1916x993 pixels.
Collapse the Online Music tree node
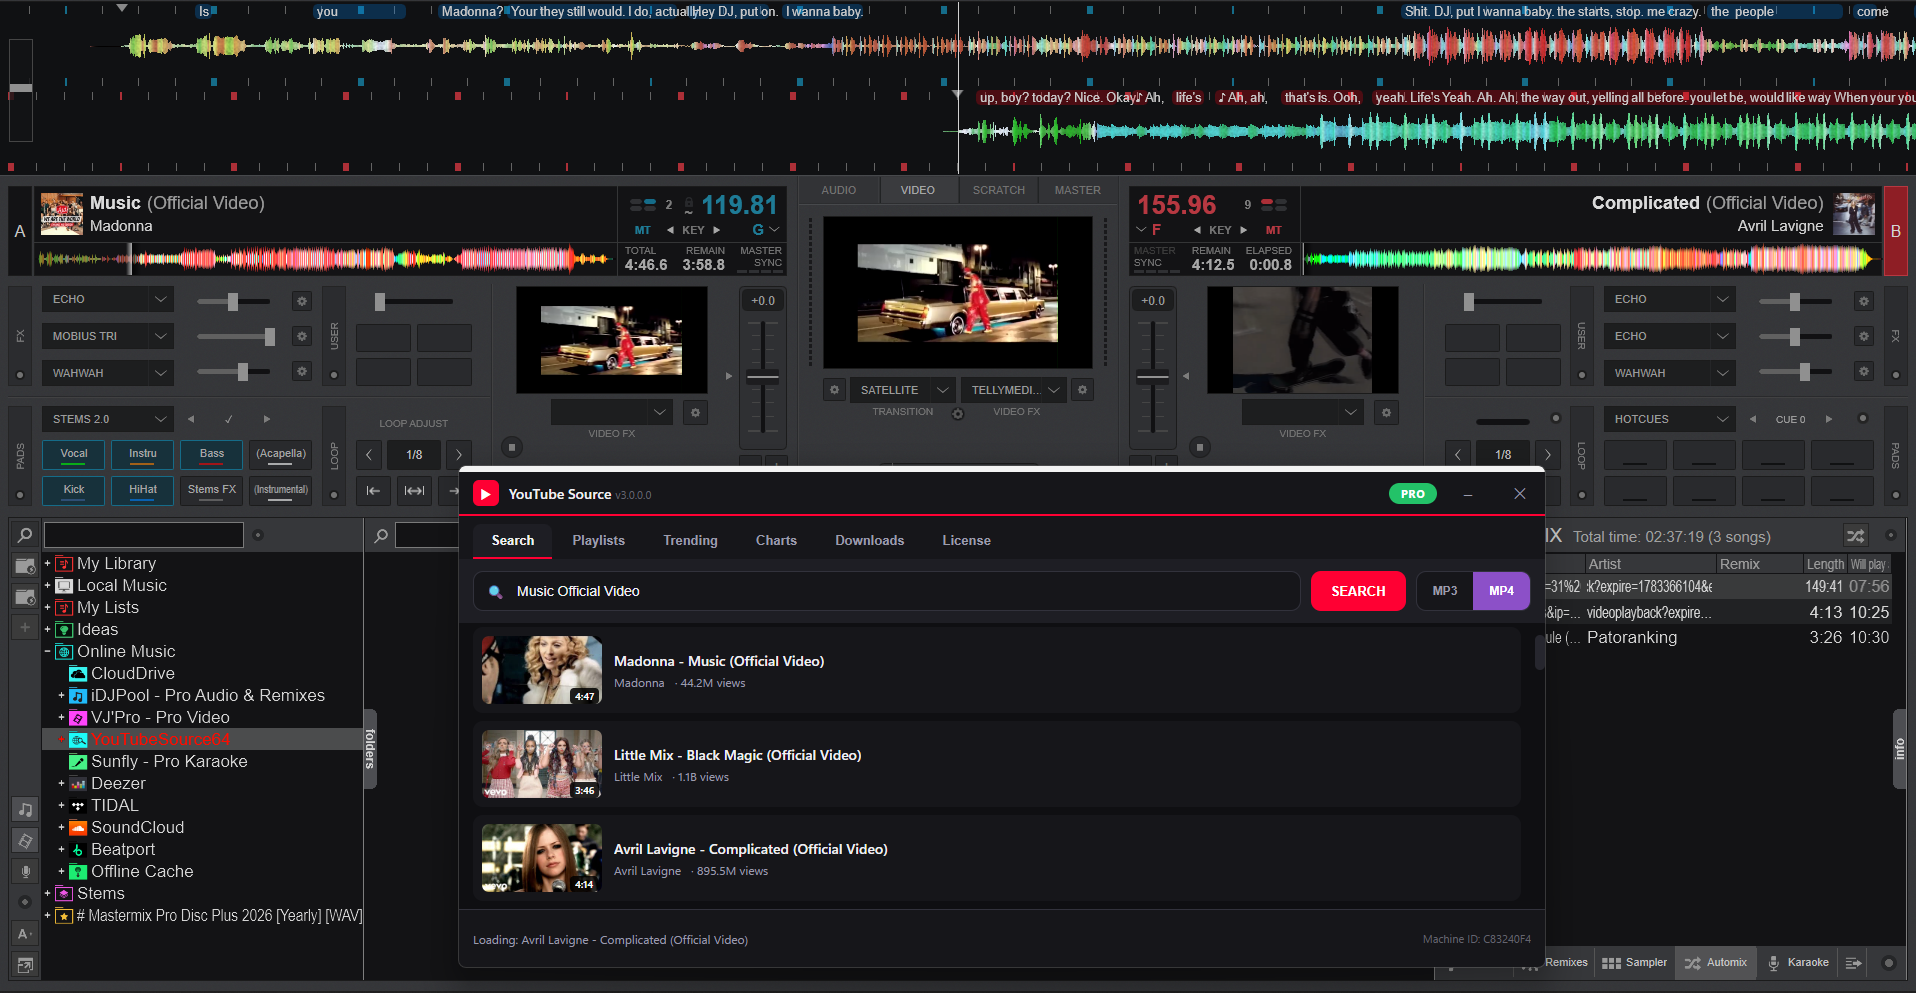pyautogui.click(x=47, y=652)
